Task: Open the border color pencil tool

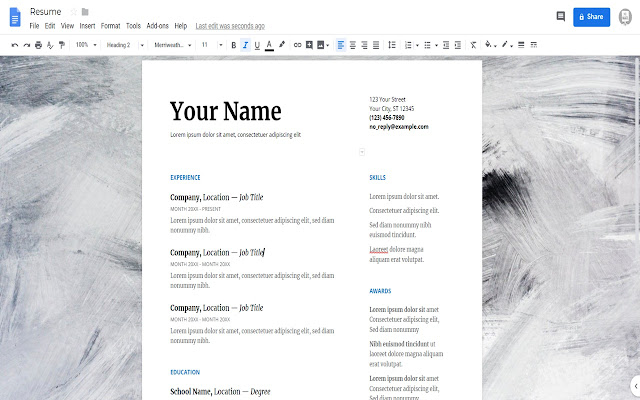Action: tap(507, 45)
